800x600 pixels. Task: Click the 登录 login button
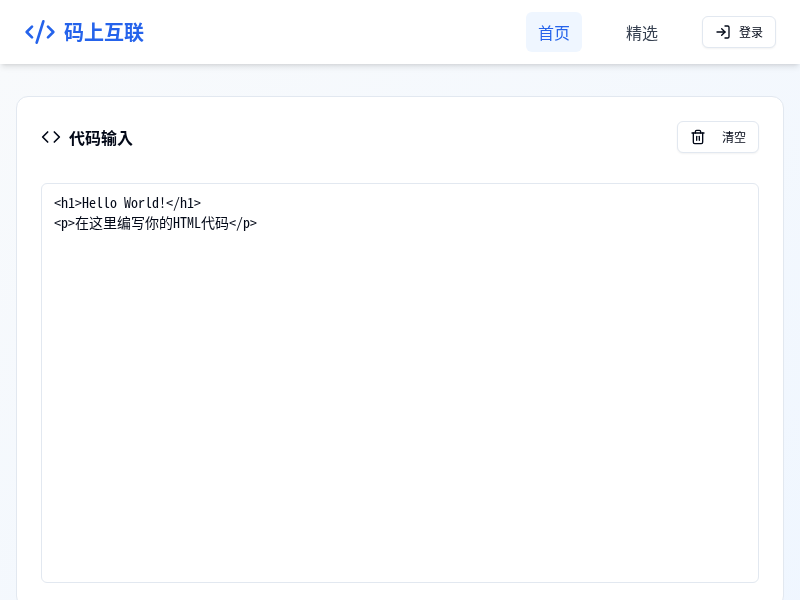[x=739, y=32]
